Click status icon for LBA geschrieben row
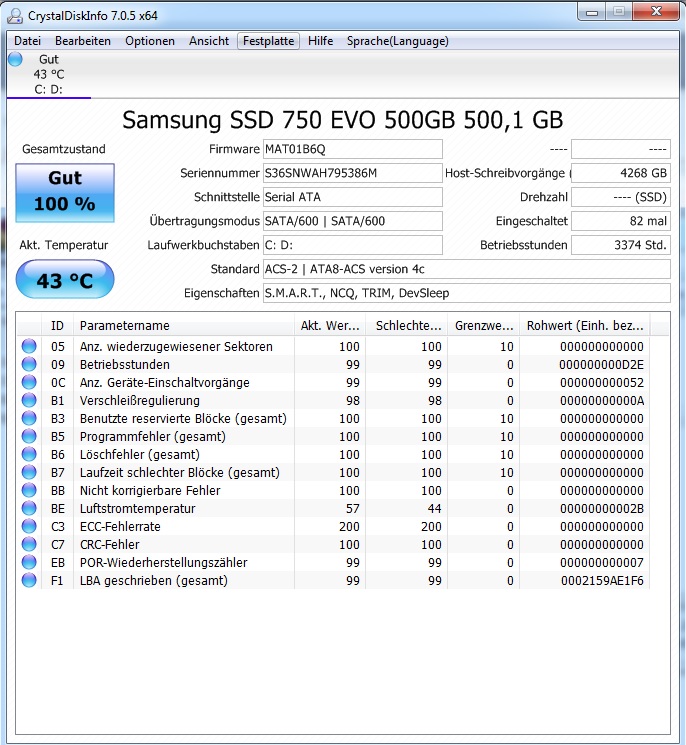Image resolution: width=686 pixels, height=745 pixels. click(x=29, y=581)
